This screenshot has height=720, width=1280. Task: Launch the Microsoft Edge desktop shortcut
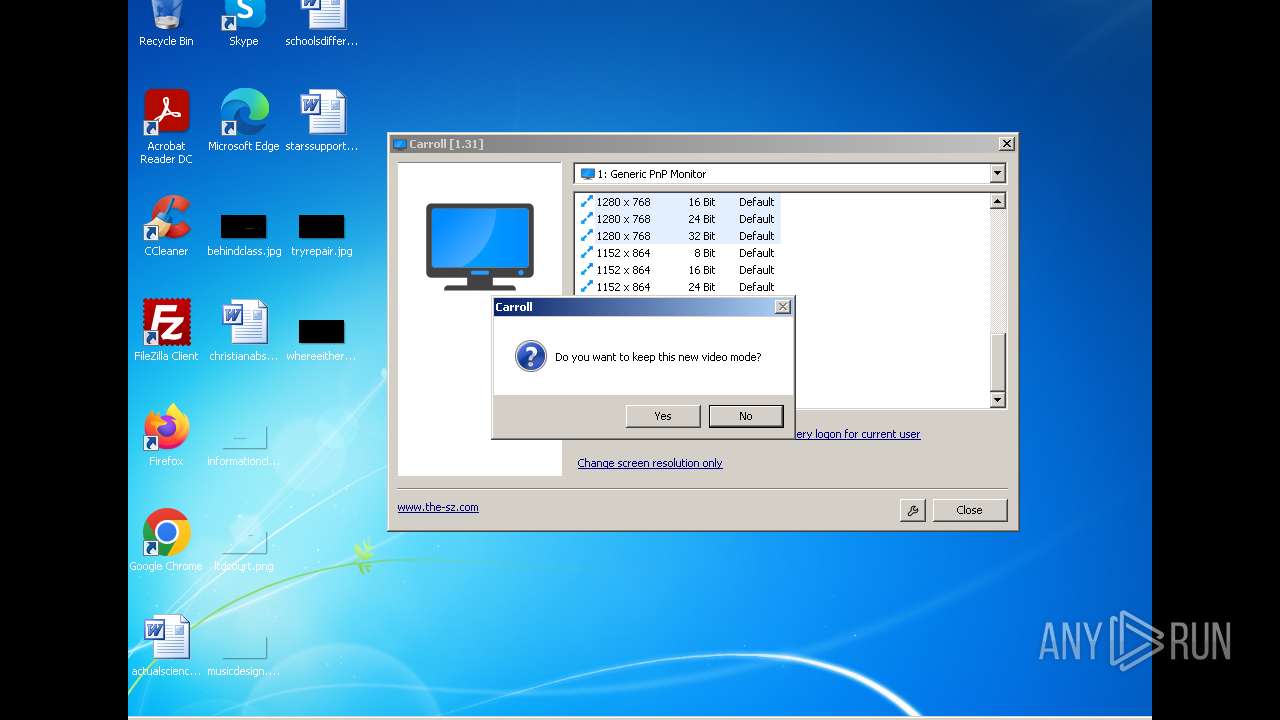click(244, 120)
